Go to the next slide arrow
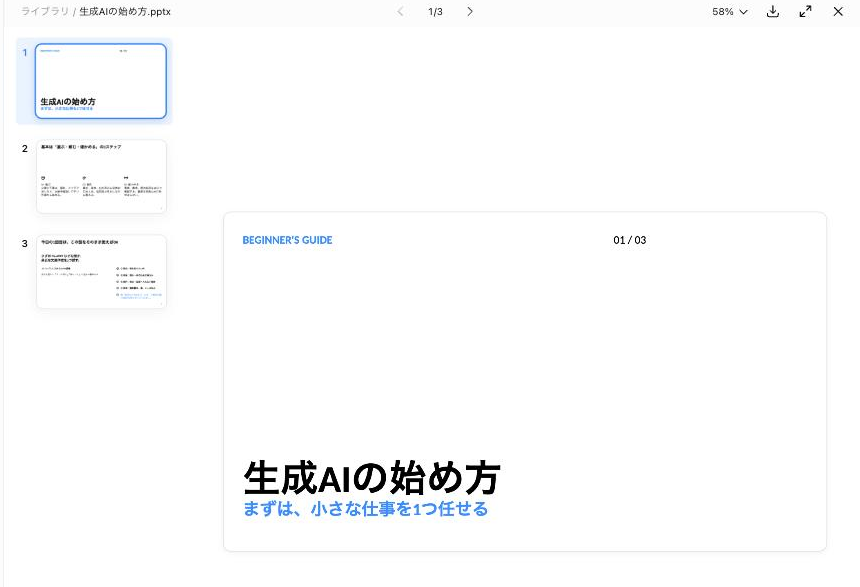 469,12
